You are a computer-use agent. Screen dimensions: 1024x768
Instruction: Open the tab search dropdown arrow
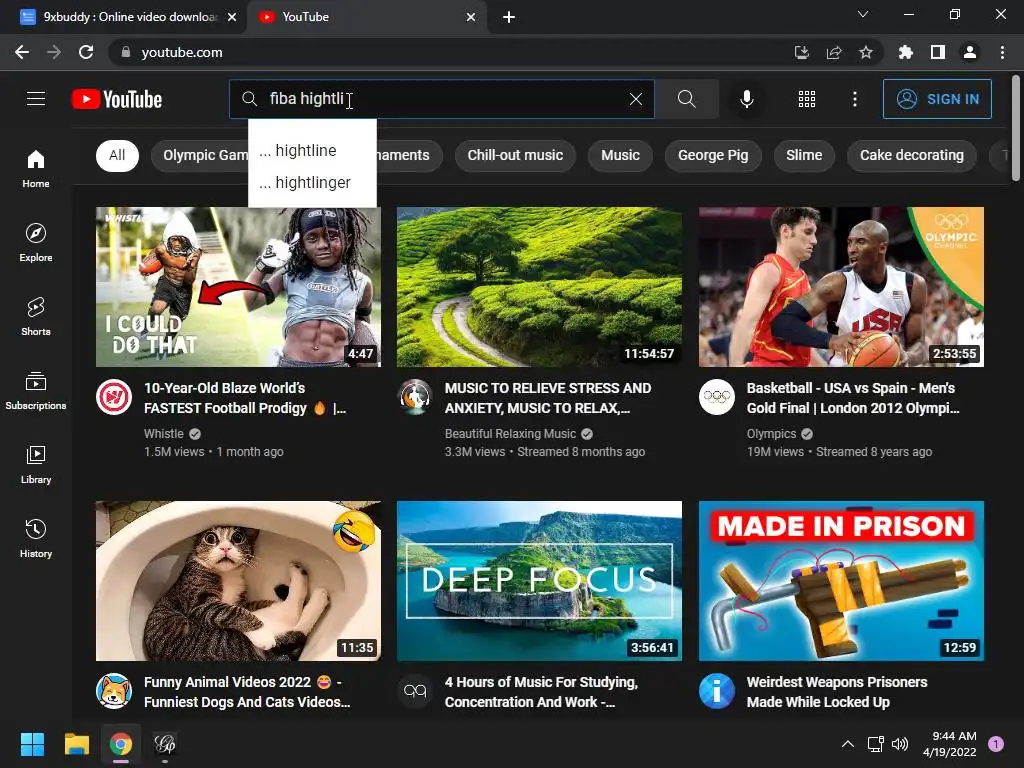click(863, 14)
